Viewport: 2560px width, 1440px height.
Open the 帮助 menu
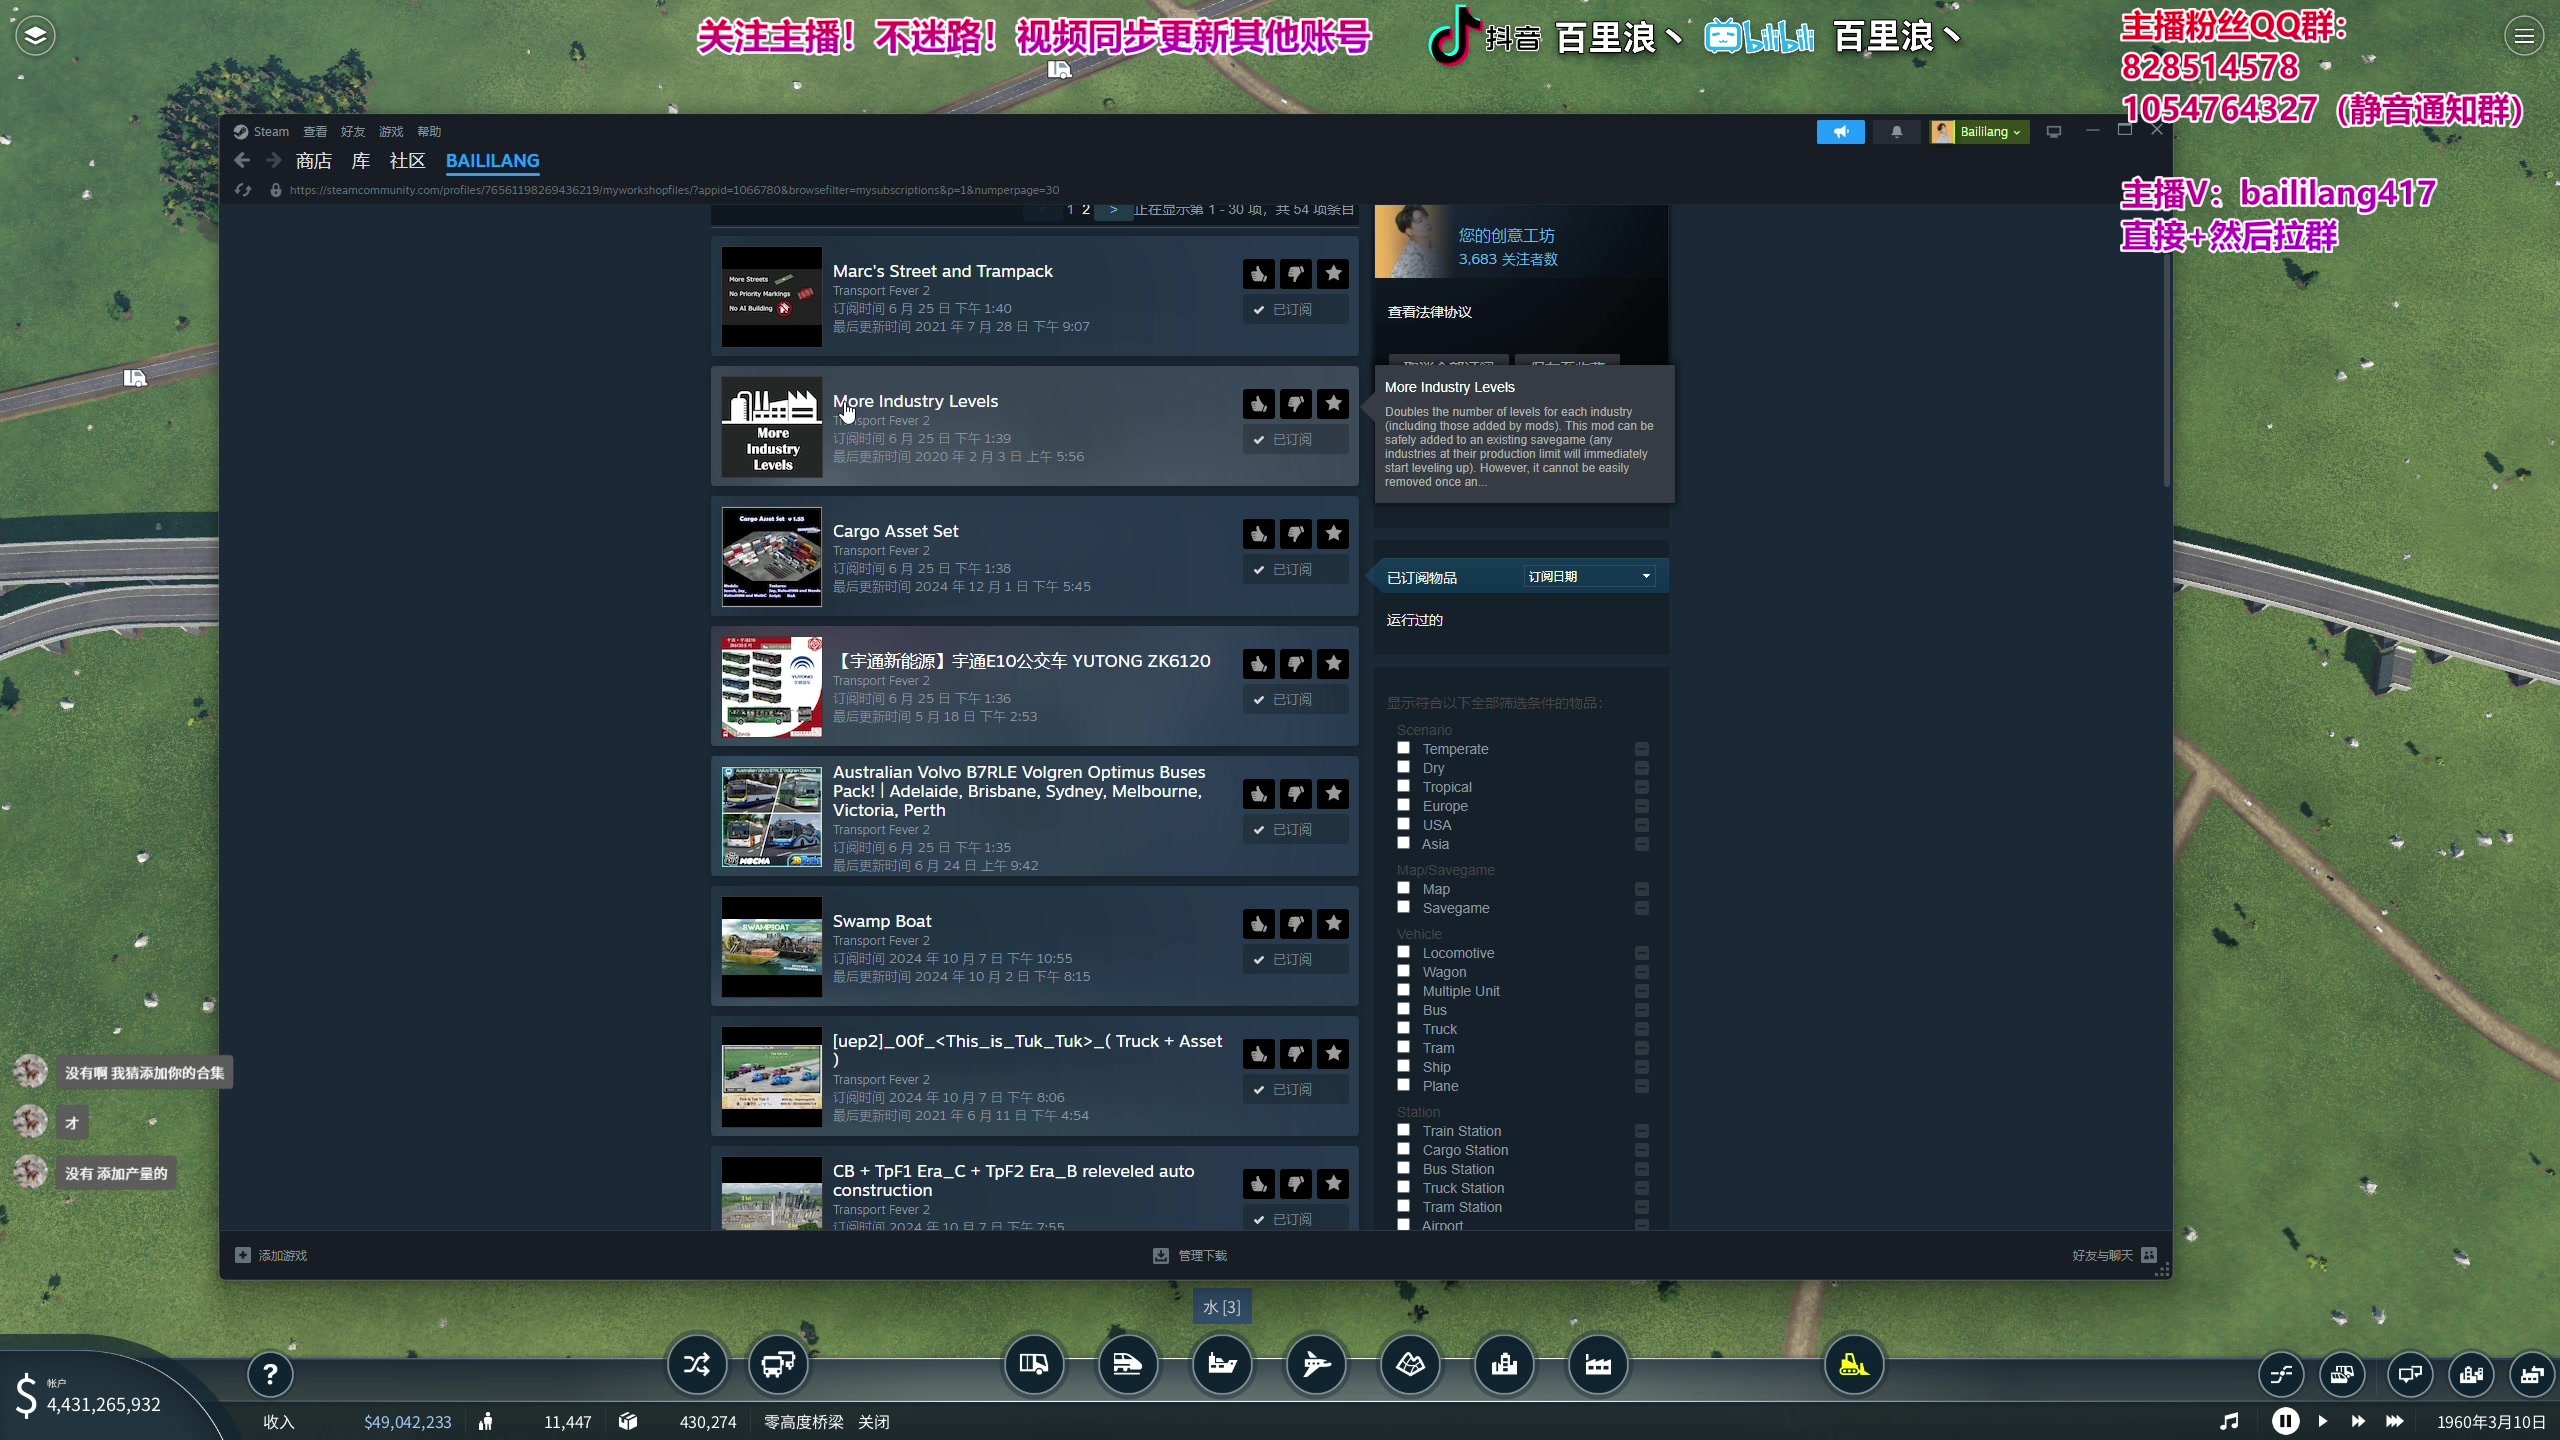429,132
